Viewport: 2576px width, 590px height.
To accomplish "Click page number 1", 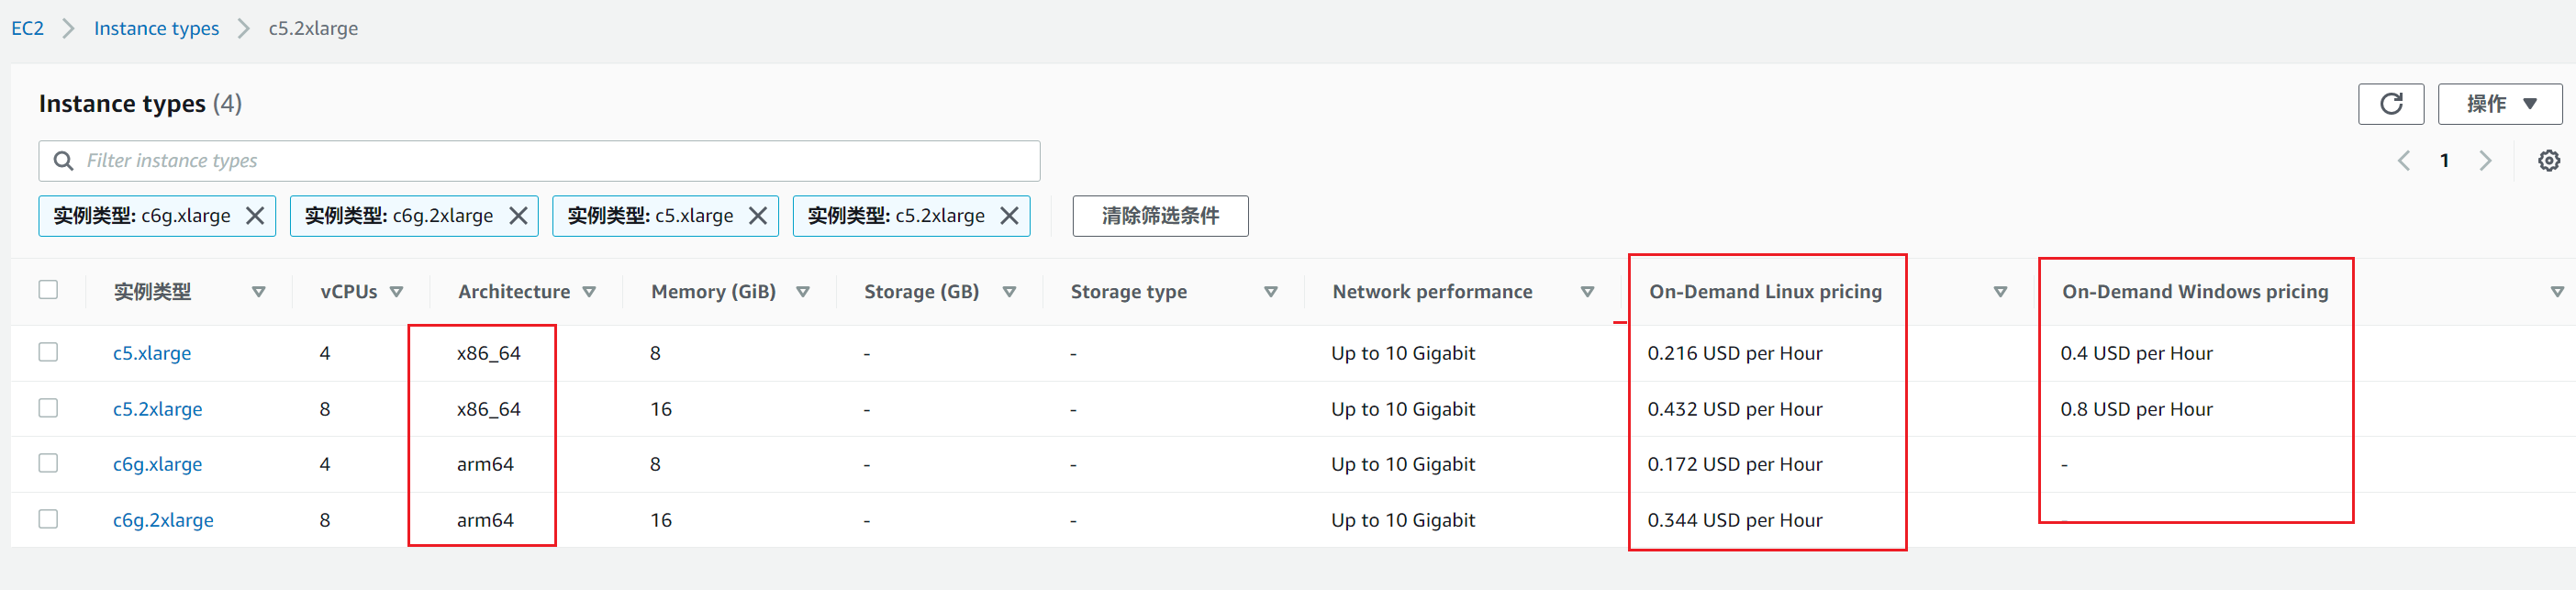I will 2444,160.
